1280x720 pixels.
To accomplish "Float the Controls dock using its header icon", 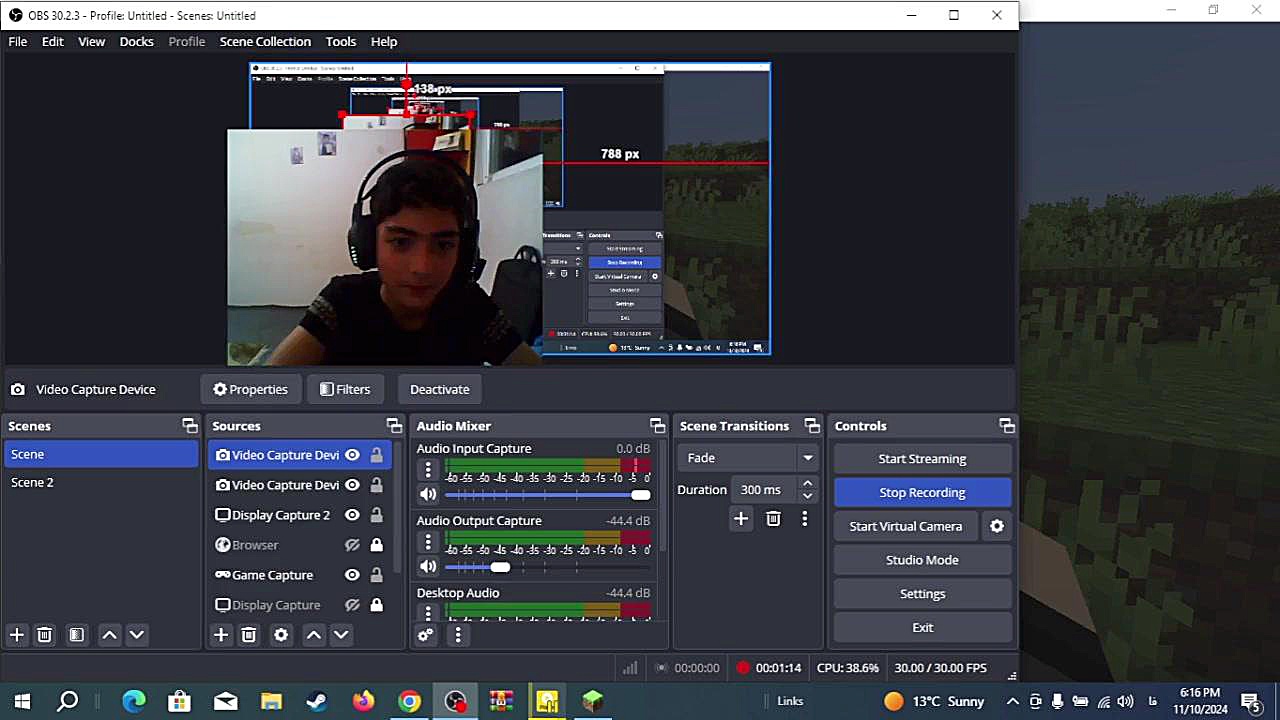I will click(1007, 426).
